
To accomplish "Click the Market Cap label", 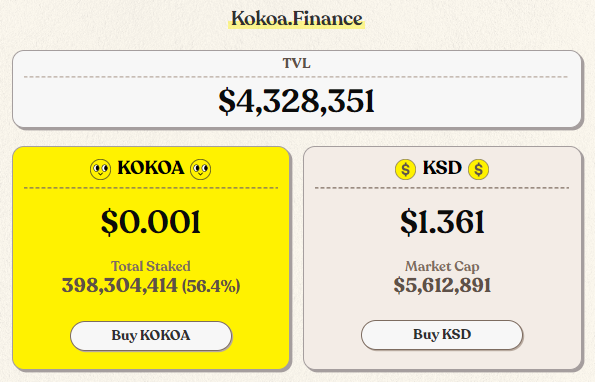I will (442, 266).
